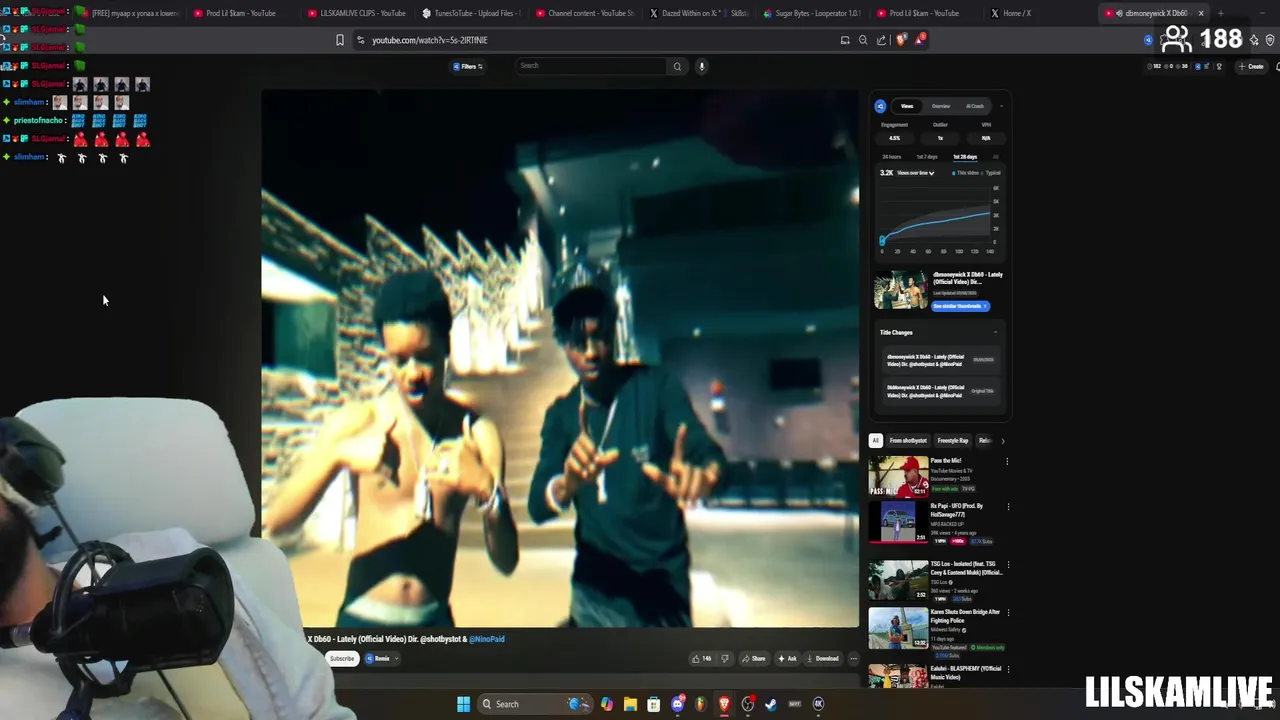Screen dimensions: 1280x720
Task: Select the Freestyle Rap chip
Action: [x=953, y=440]
